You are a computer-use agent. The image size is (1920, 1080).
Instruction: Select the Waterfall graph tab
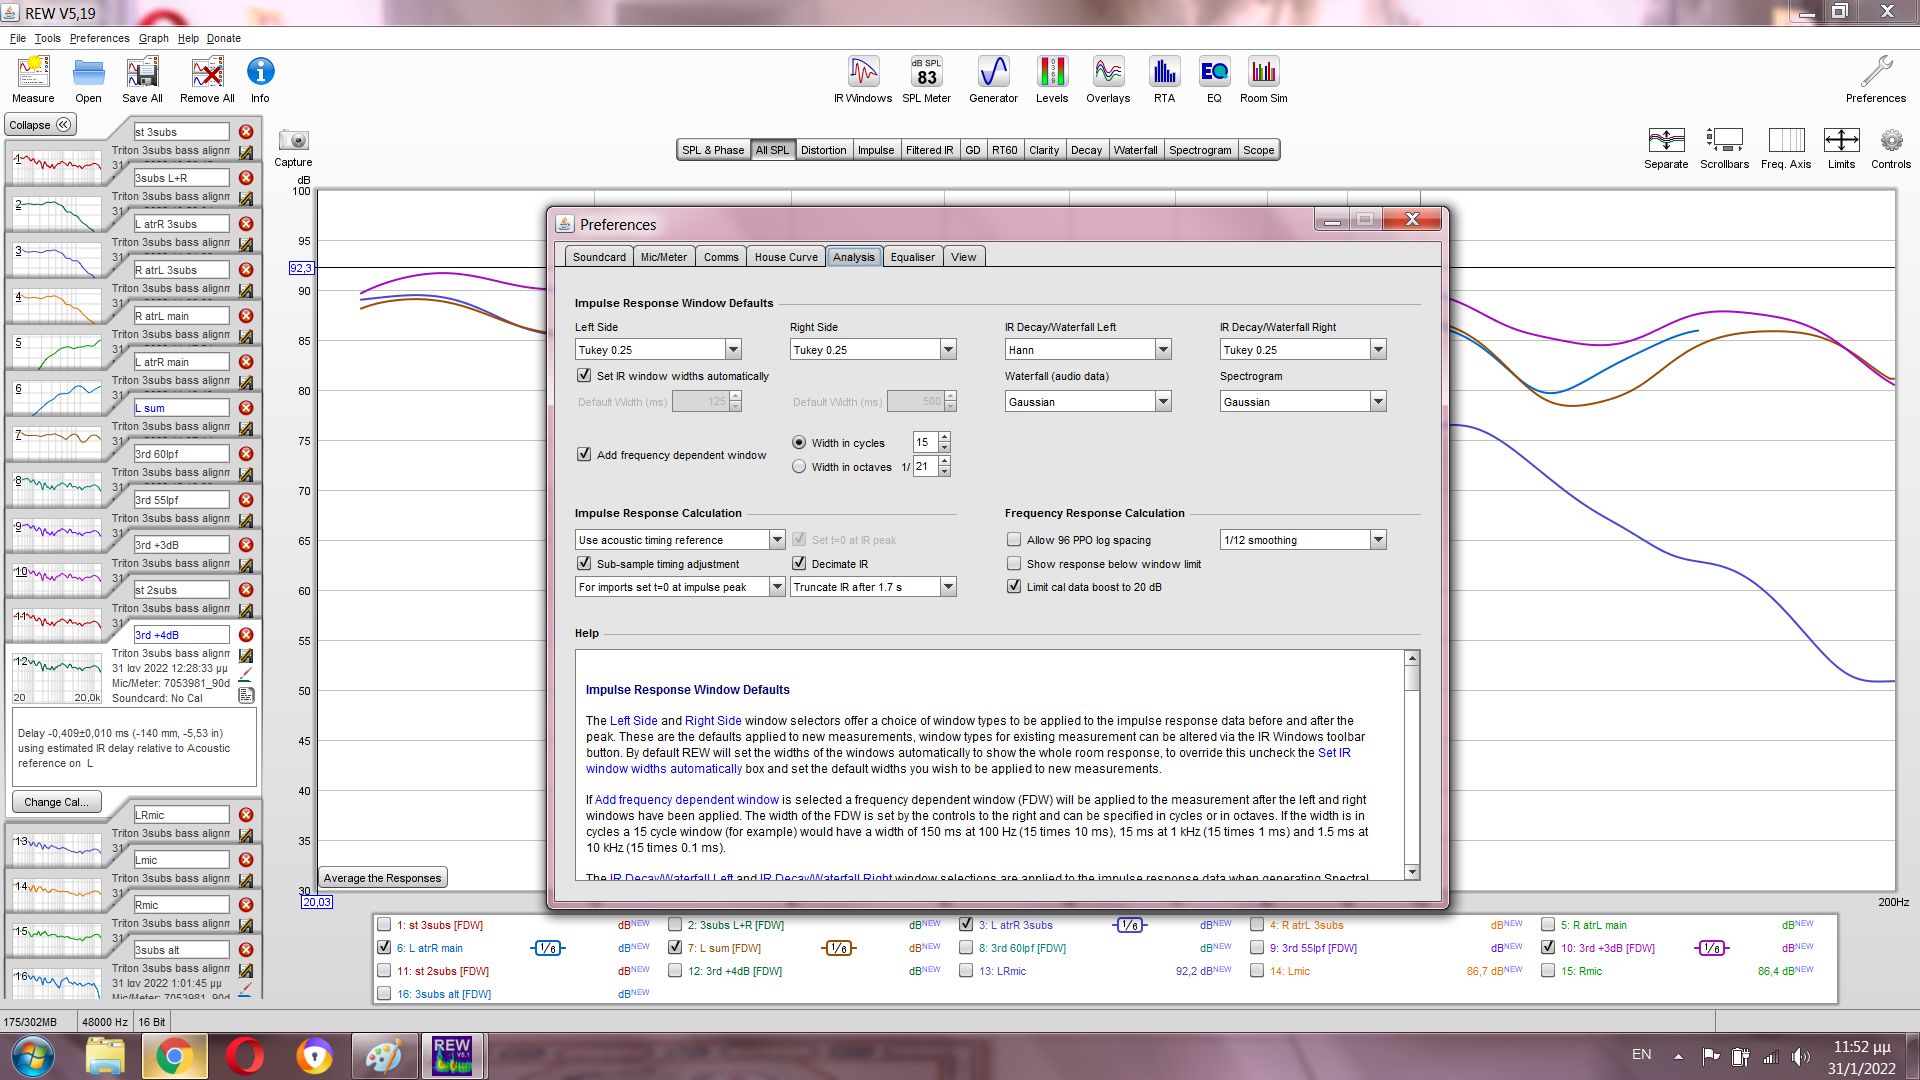point(1135,150)
